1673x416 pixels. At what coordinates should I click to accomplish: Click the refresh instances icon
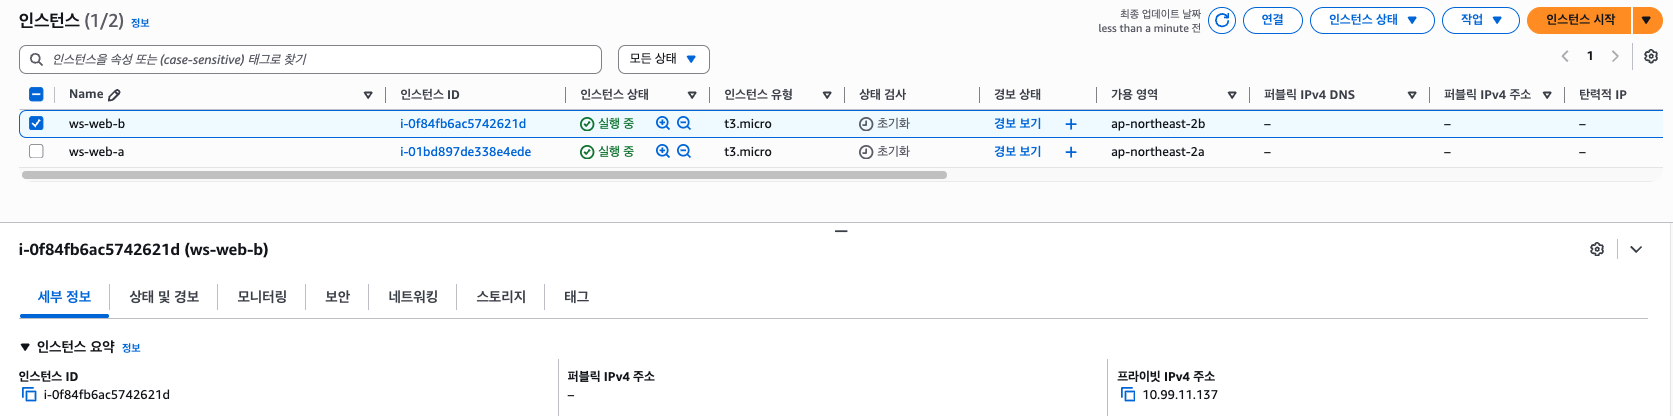pos(1221,20)
